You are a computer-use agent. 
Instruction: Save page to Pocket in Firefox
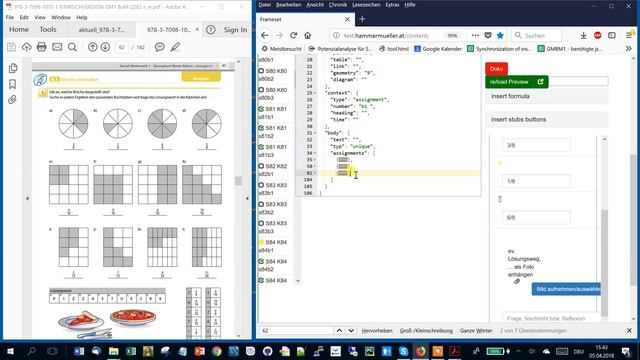tap(488, 36)
